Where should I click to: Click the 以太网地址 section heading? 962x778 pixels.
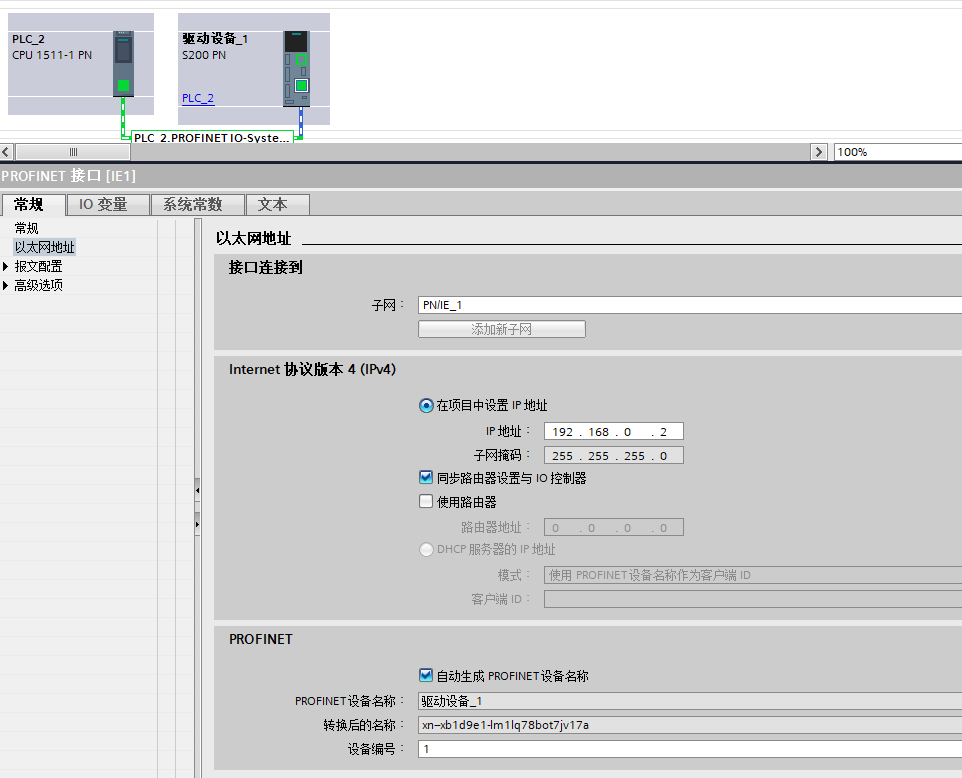pos(253,239)
